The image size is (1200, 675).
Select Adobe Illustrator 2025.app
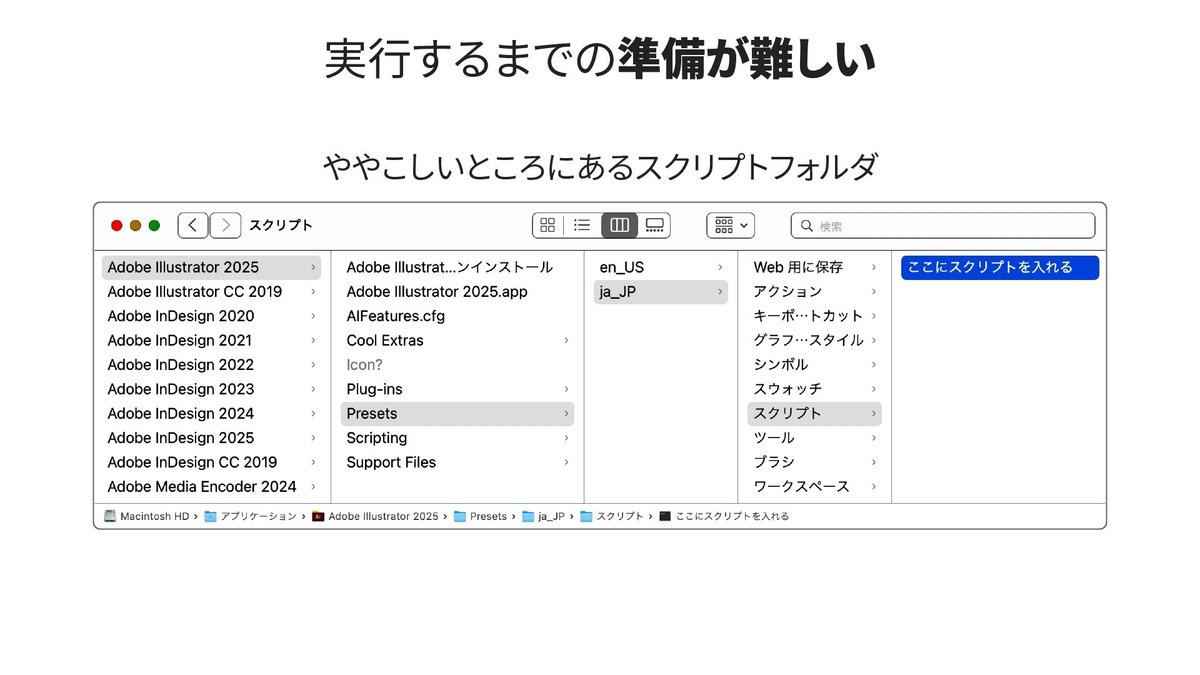tap(457, 292)
